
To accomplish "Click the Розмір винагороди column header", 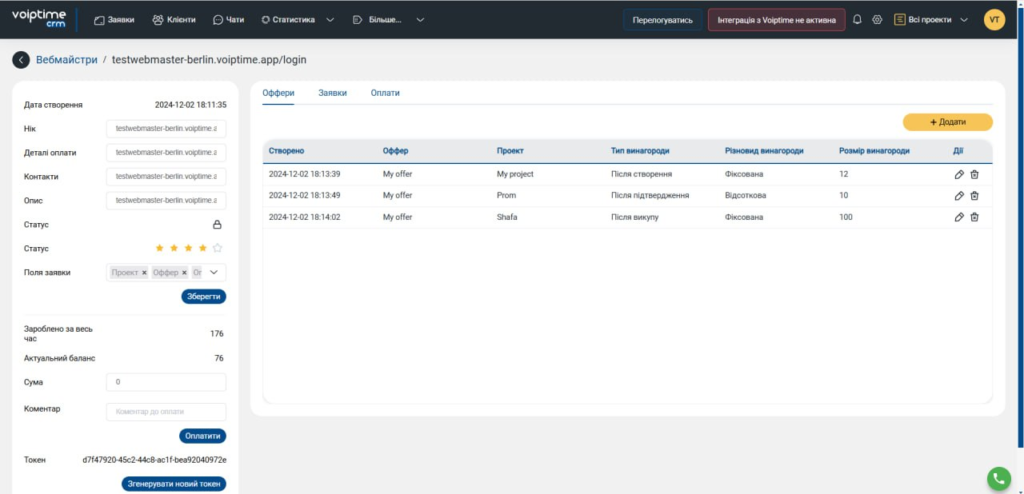I will pos(874,151).
